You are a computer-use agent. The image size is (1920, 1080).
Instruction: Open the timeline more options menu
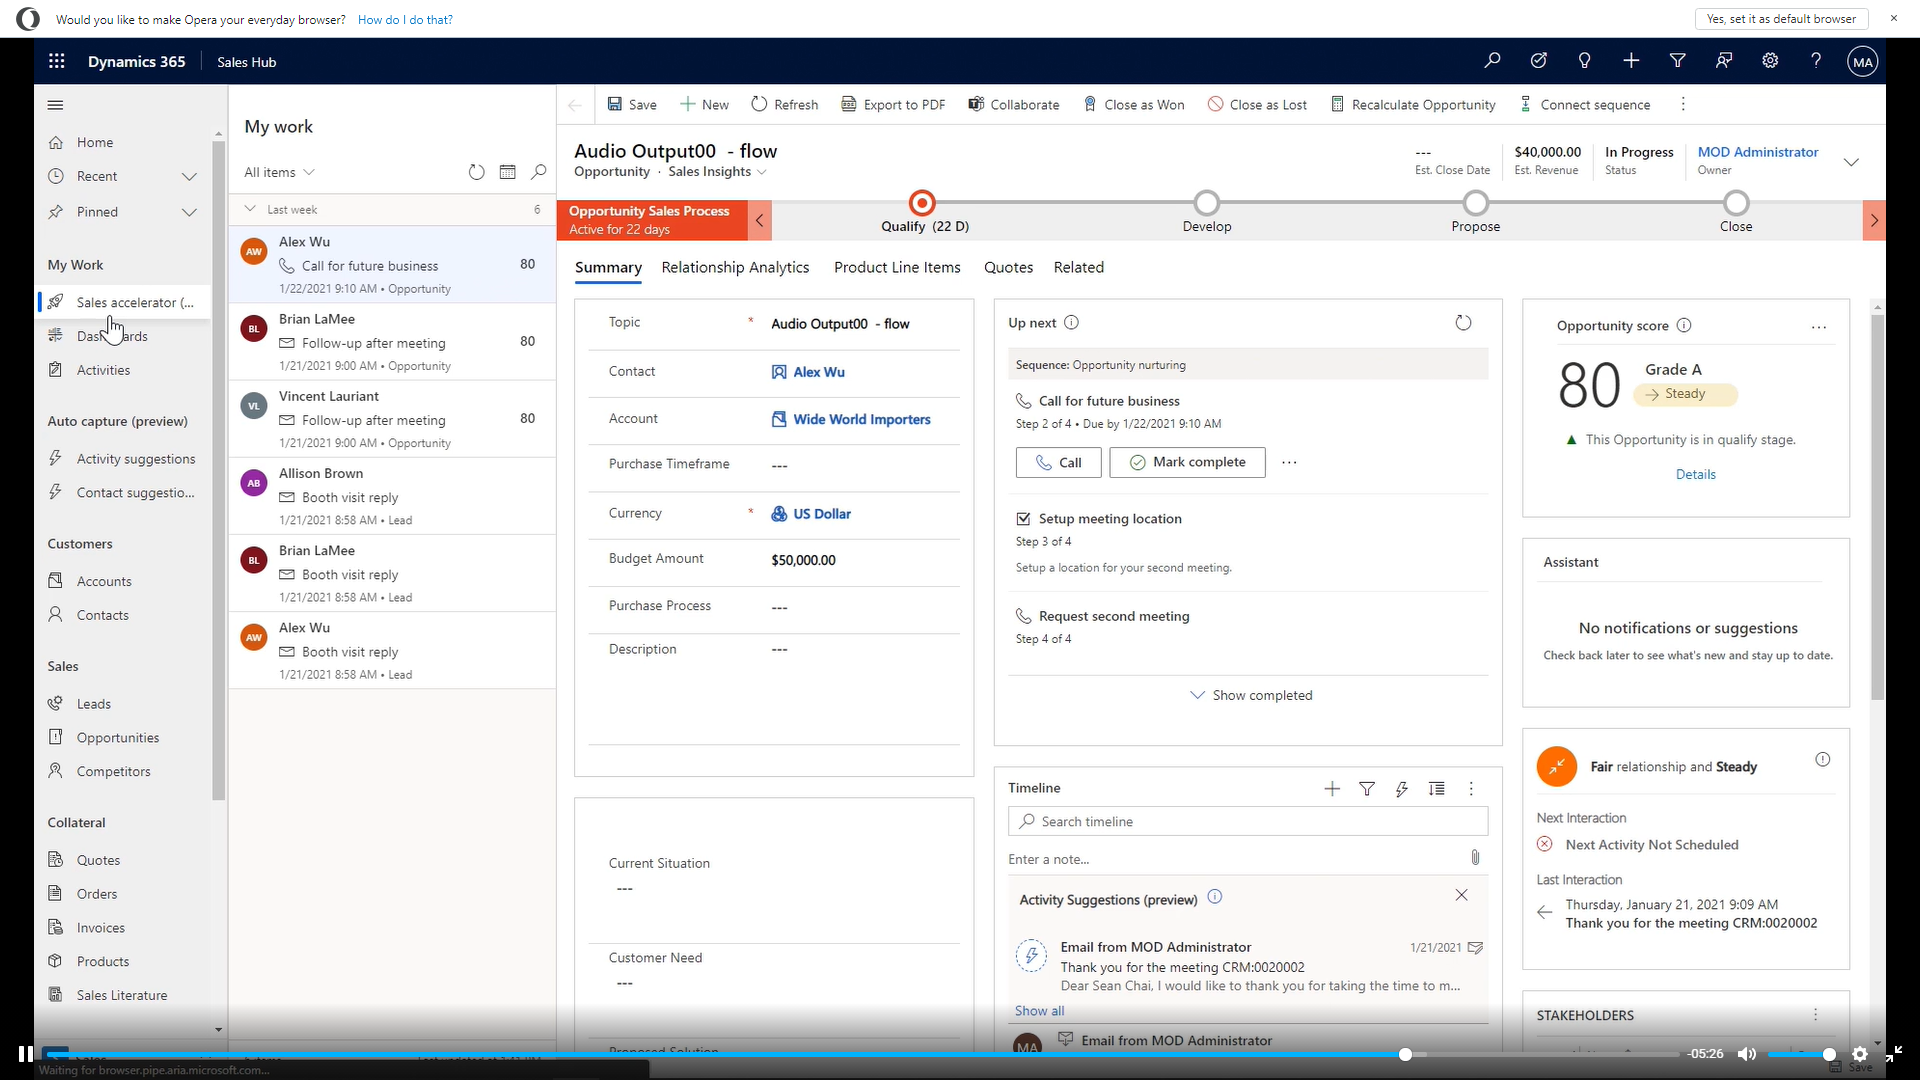[1471, 789]
